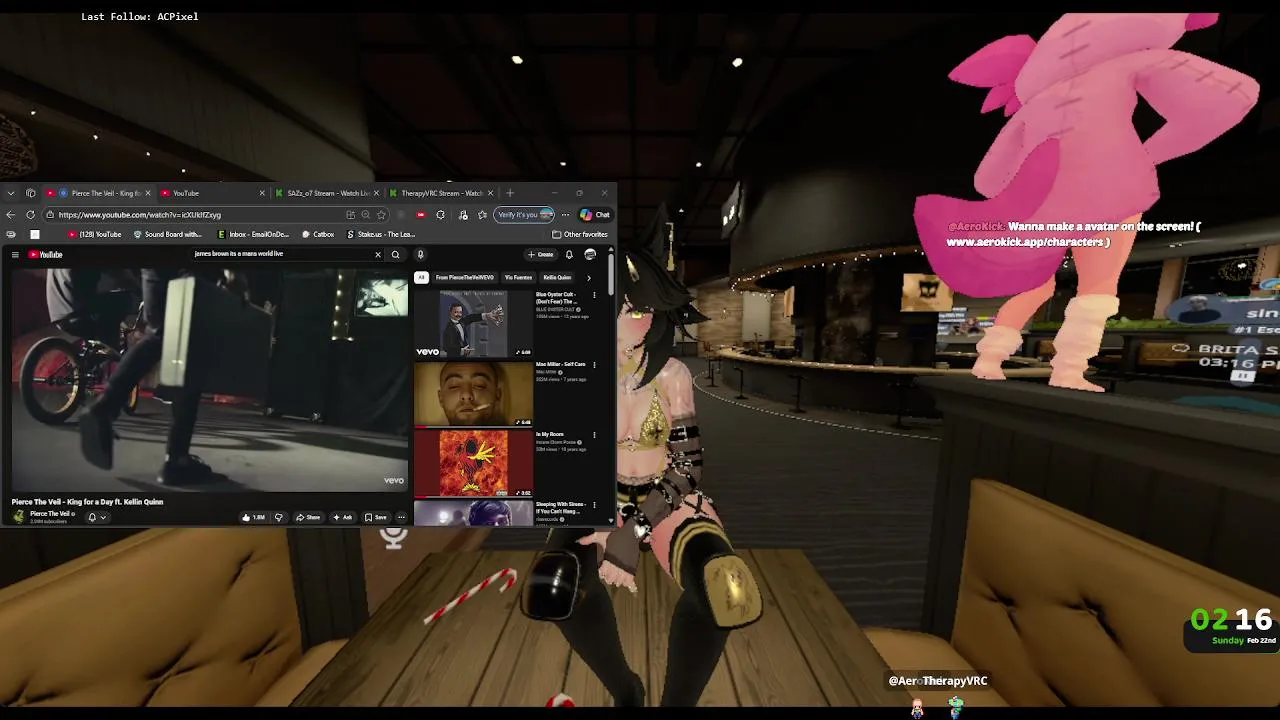Image resolution: width=1280 pixels, height=720 pixels.
Task: Open more actions ellipsis below the video
Action: click(401, 517)
